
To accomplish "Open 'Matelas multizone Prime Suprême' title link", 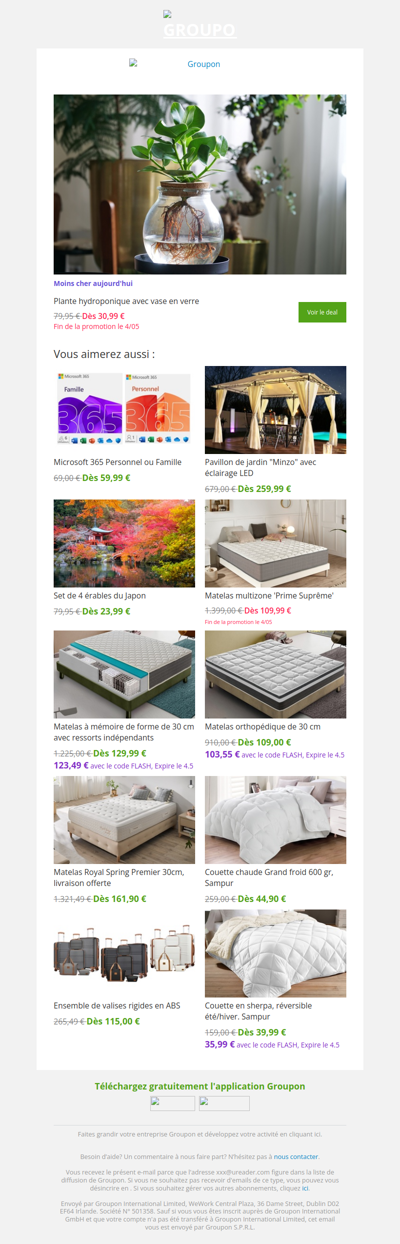I will pyautogui.click(x=269, y=596).
